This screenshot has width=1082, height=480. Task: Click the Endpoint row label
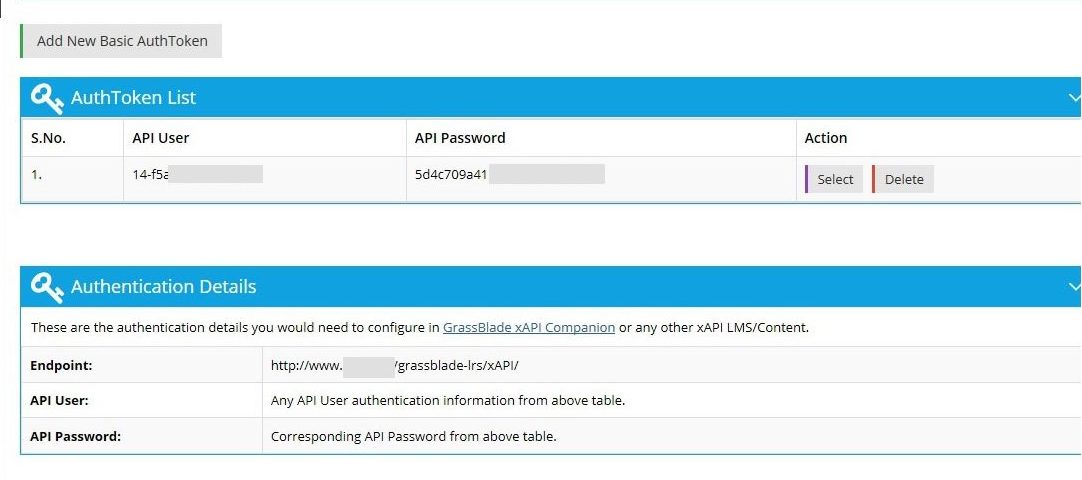point(61,366)
